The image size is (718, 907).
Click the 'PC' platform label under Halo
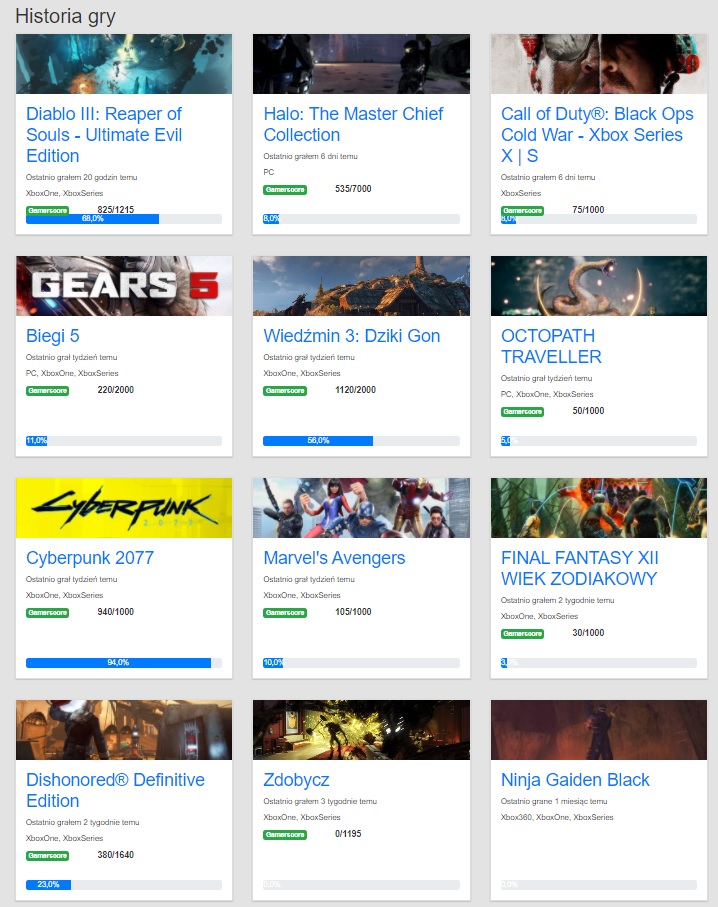(x=268, y=172)
